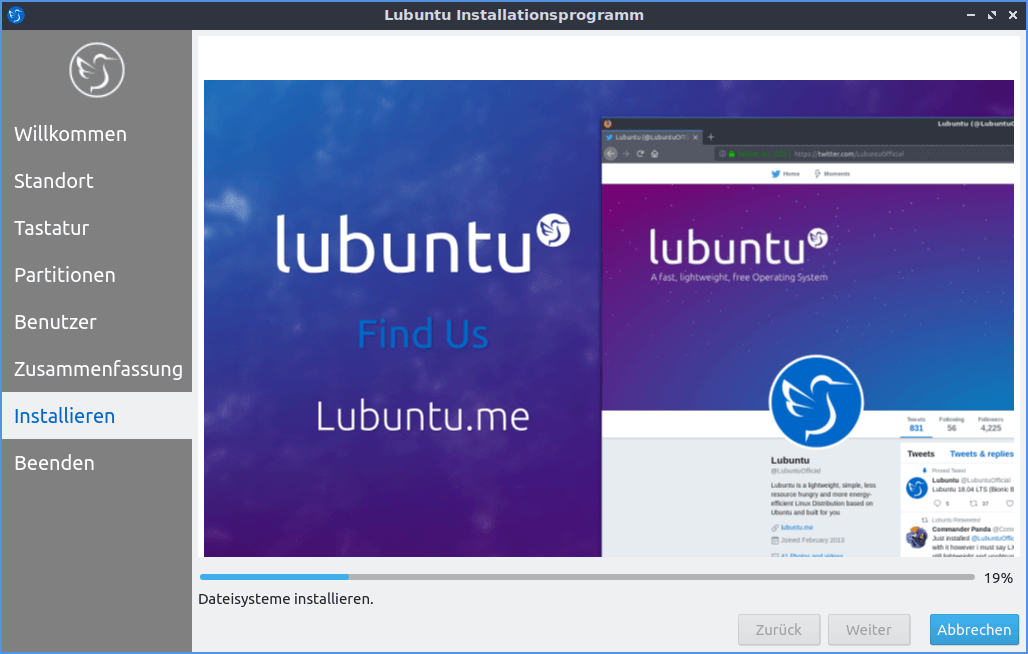This screenshot has width=1028, height=654.
Task: Click the white hummingbird emblem beside large lubuntu wordmark
Action: click(x=553, y=230)
